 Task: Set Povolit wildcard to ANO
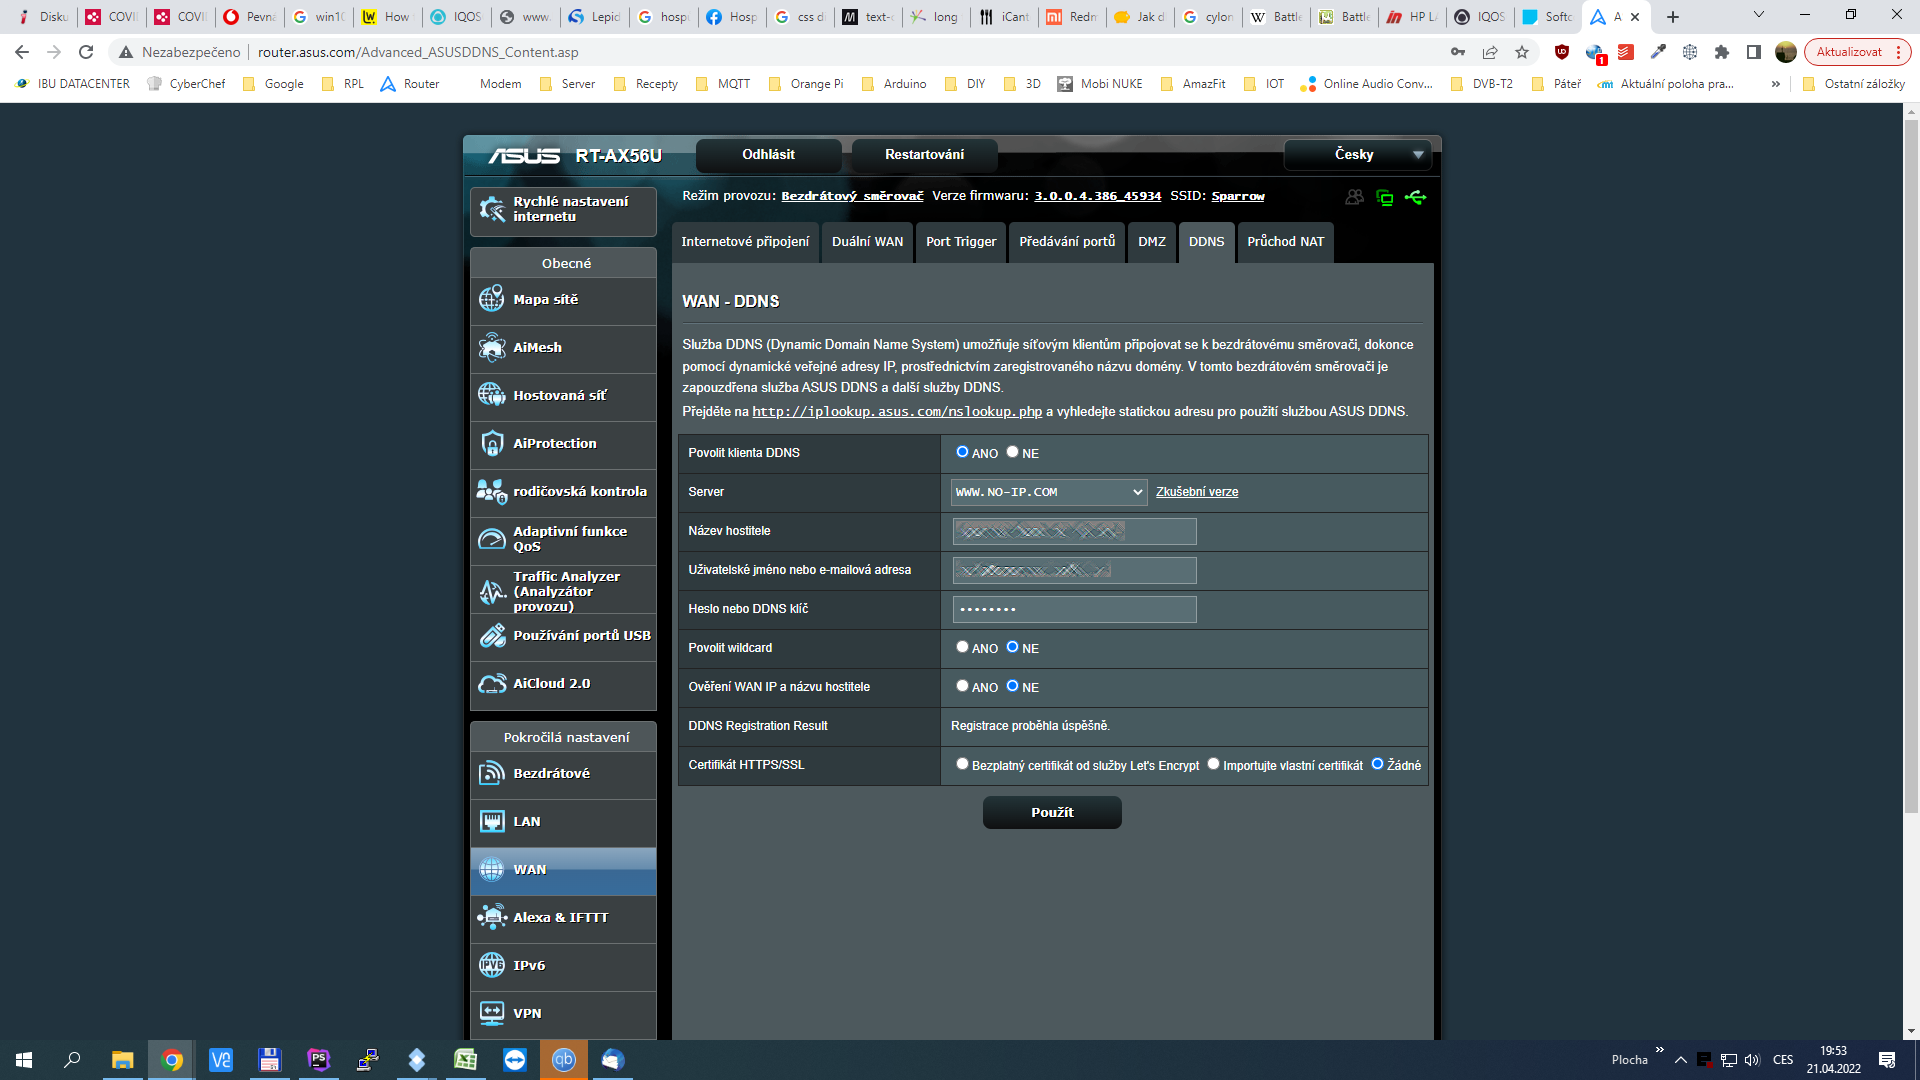coord(962,647)
